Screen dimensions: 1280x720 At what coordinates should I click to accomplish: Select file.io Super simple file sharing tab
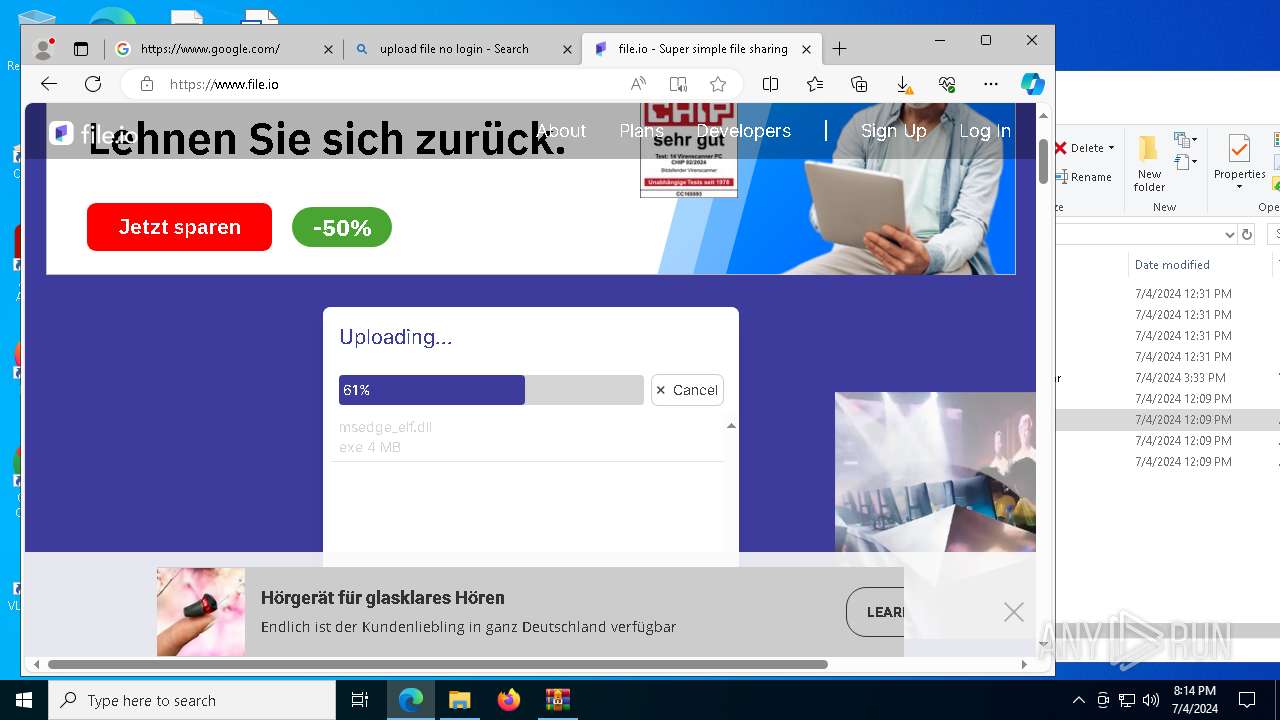(x=703, y=48)
